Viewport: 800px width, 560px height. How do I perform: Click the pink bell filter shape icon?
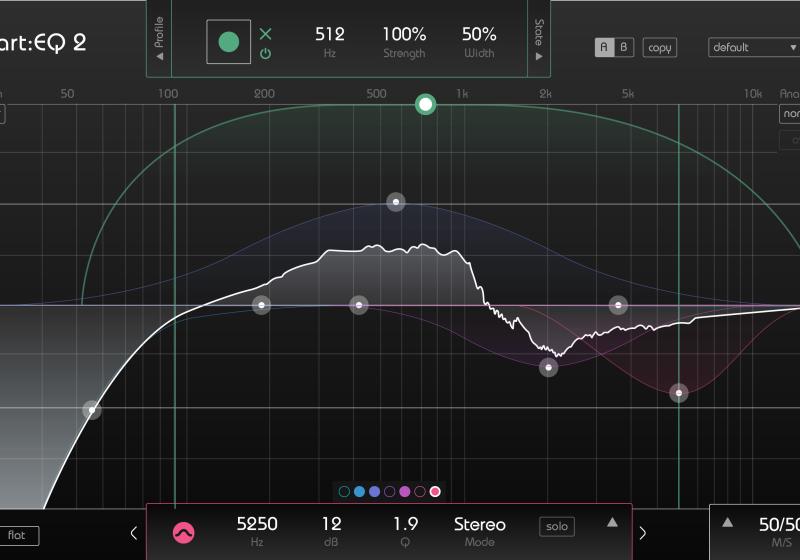(x=184, y=533)
